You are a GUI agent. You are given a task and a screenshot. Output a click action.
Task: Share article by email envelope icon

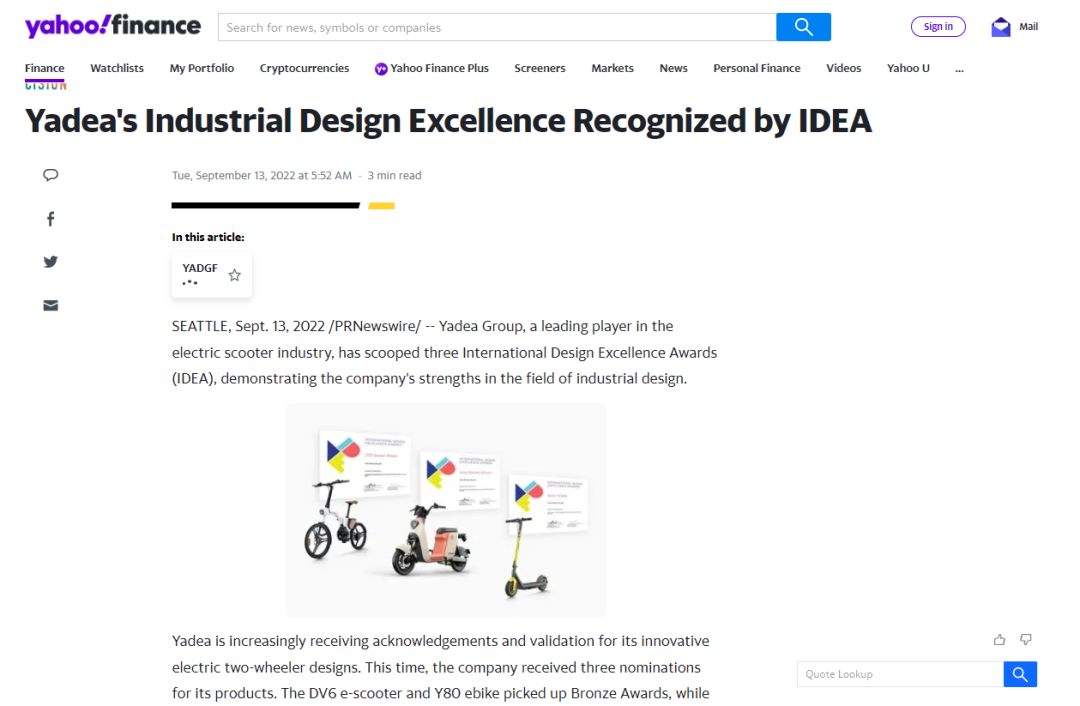(x=51, y=305)
